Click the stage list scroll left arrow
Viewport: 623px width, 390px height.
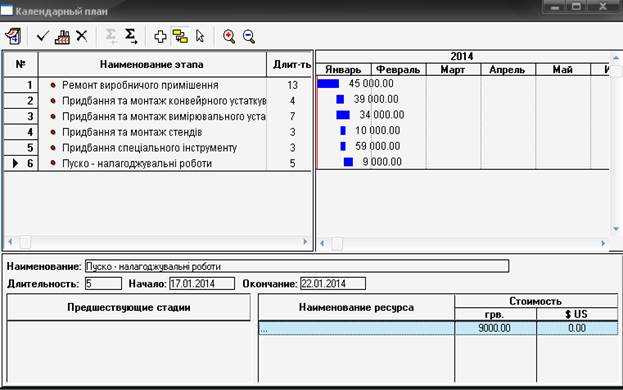(10, 241)
